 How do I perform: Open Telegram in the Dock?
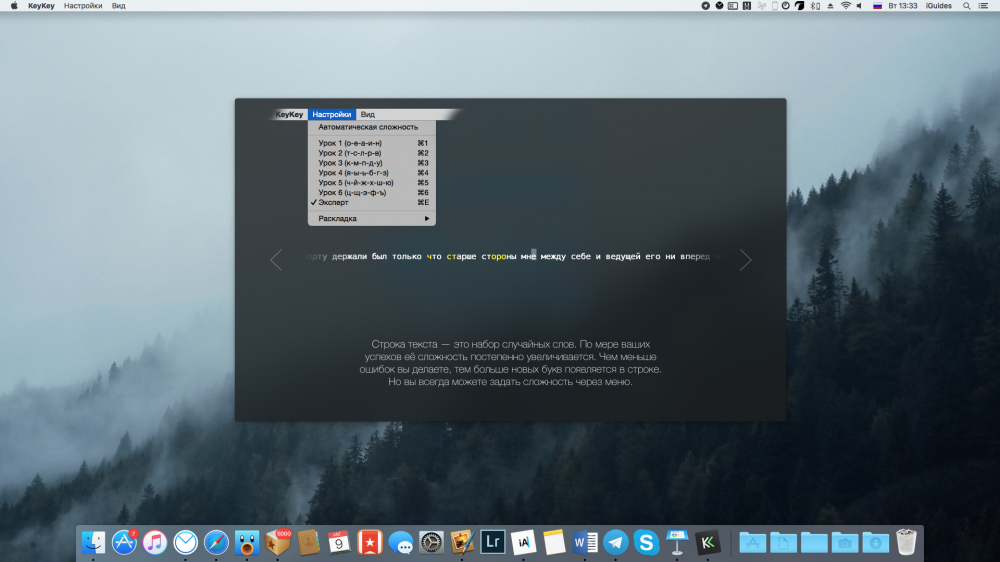(616, 542)
